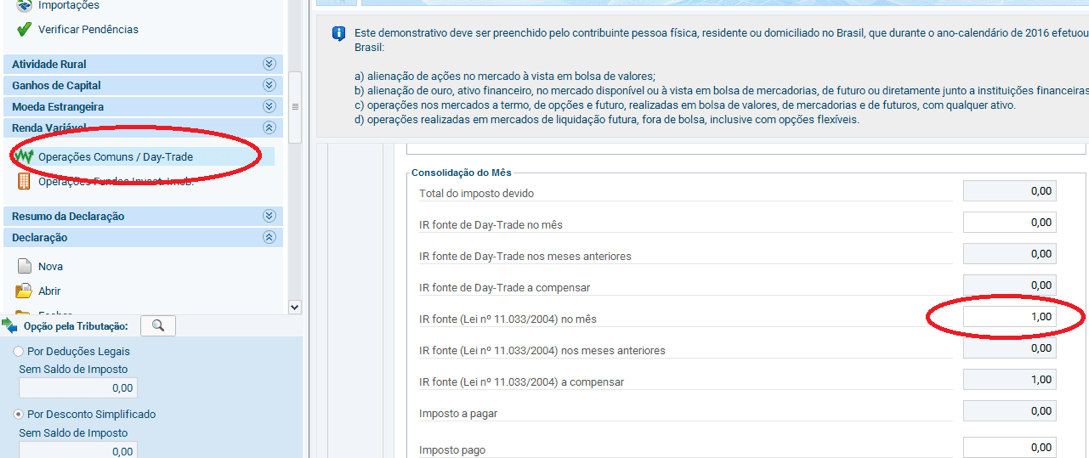Click the IR fonte (Lei 11.033/2004) no mês field
This screenshot has width=1089, height=458.
[1009, 317]
